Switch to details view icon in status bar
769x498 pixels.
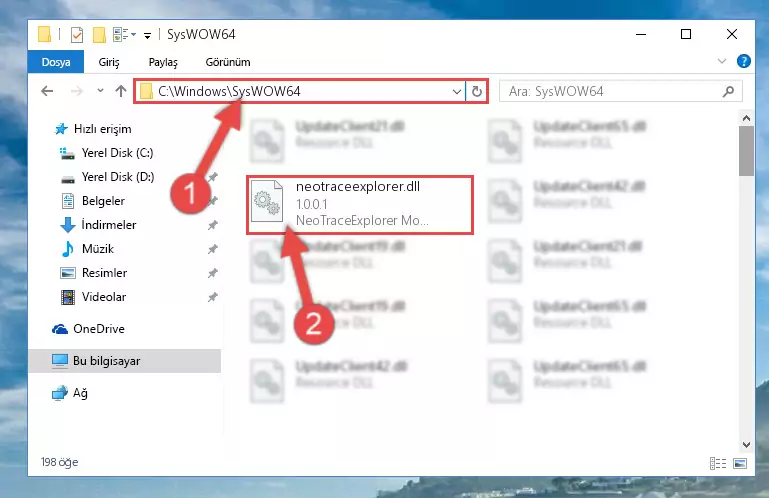(718, 463)
